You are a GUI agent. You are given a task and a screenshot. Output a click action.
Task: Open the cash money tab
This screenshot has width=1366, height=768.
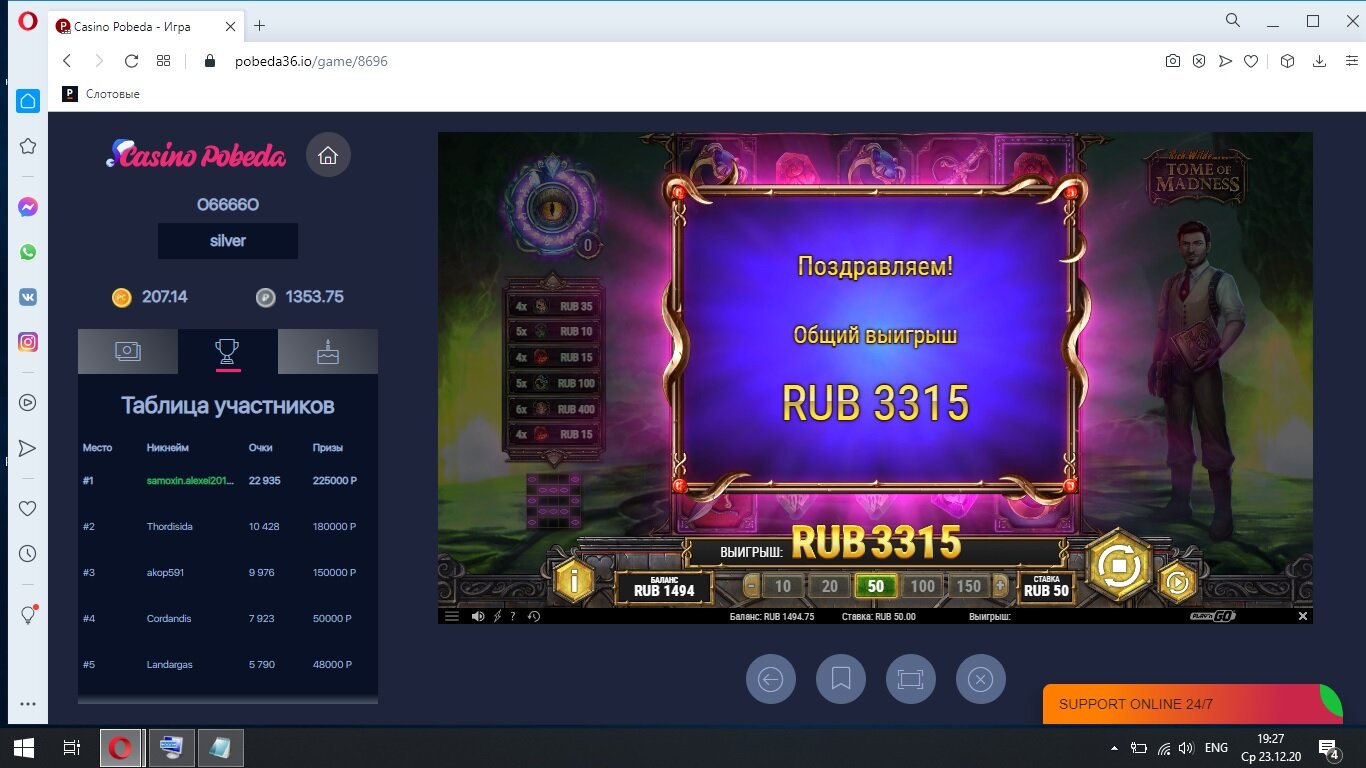[128, 351]
